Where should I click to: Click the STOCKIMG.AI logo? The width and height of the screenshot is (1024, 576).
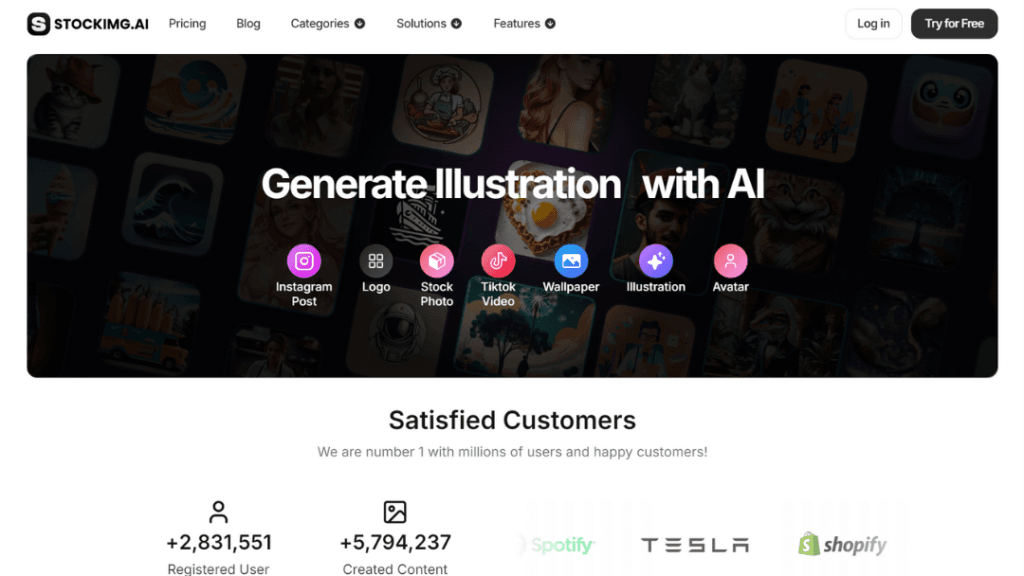coord(88,24)
